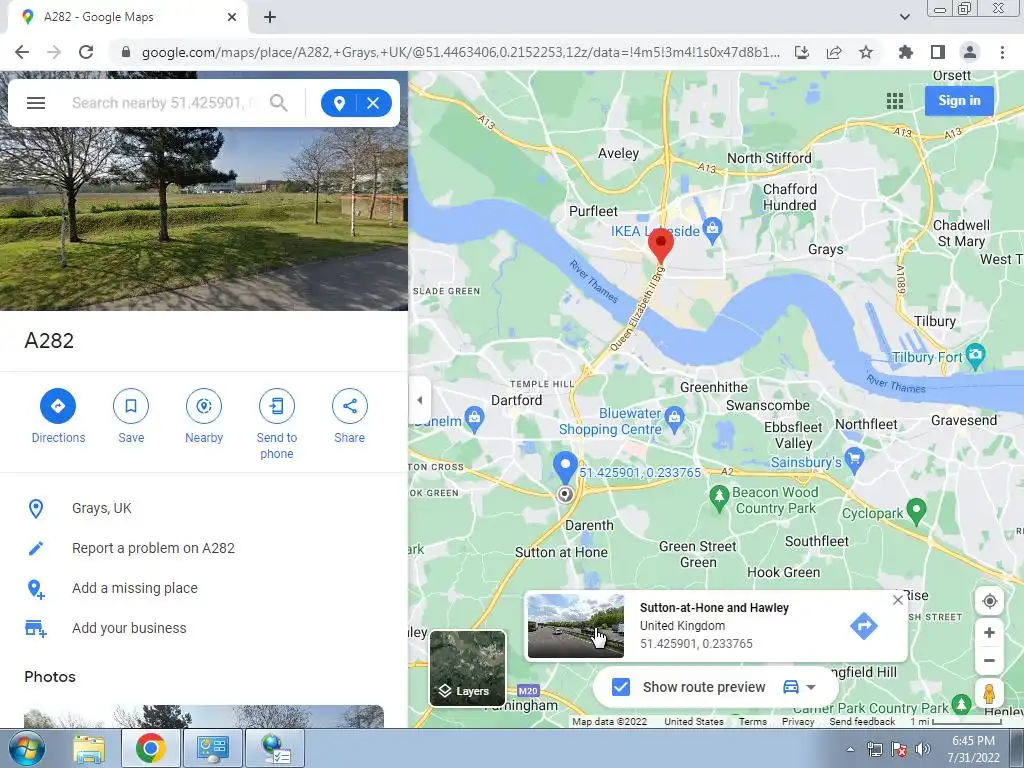Zoom in the map
Image resolution: width=1024 pixels, height=768 pixels.
coord(989,632)
